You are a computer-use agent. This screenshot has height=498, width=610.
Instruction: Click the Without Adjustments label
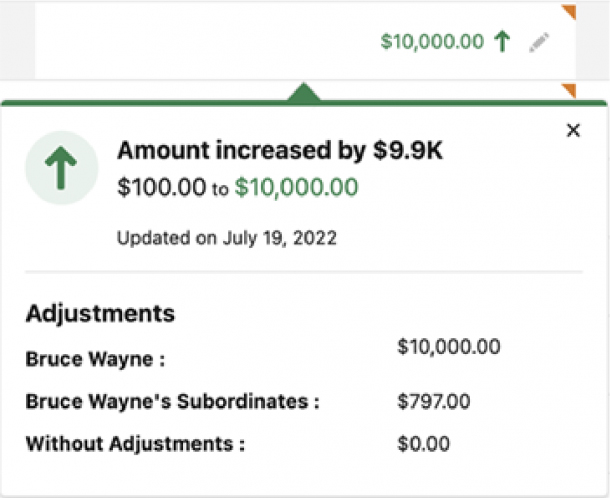click(135, 444)
